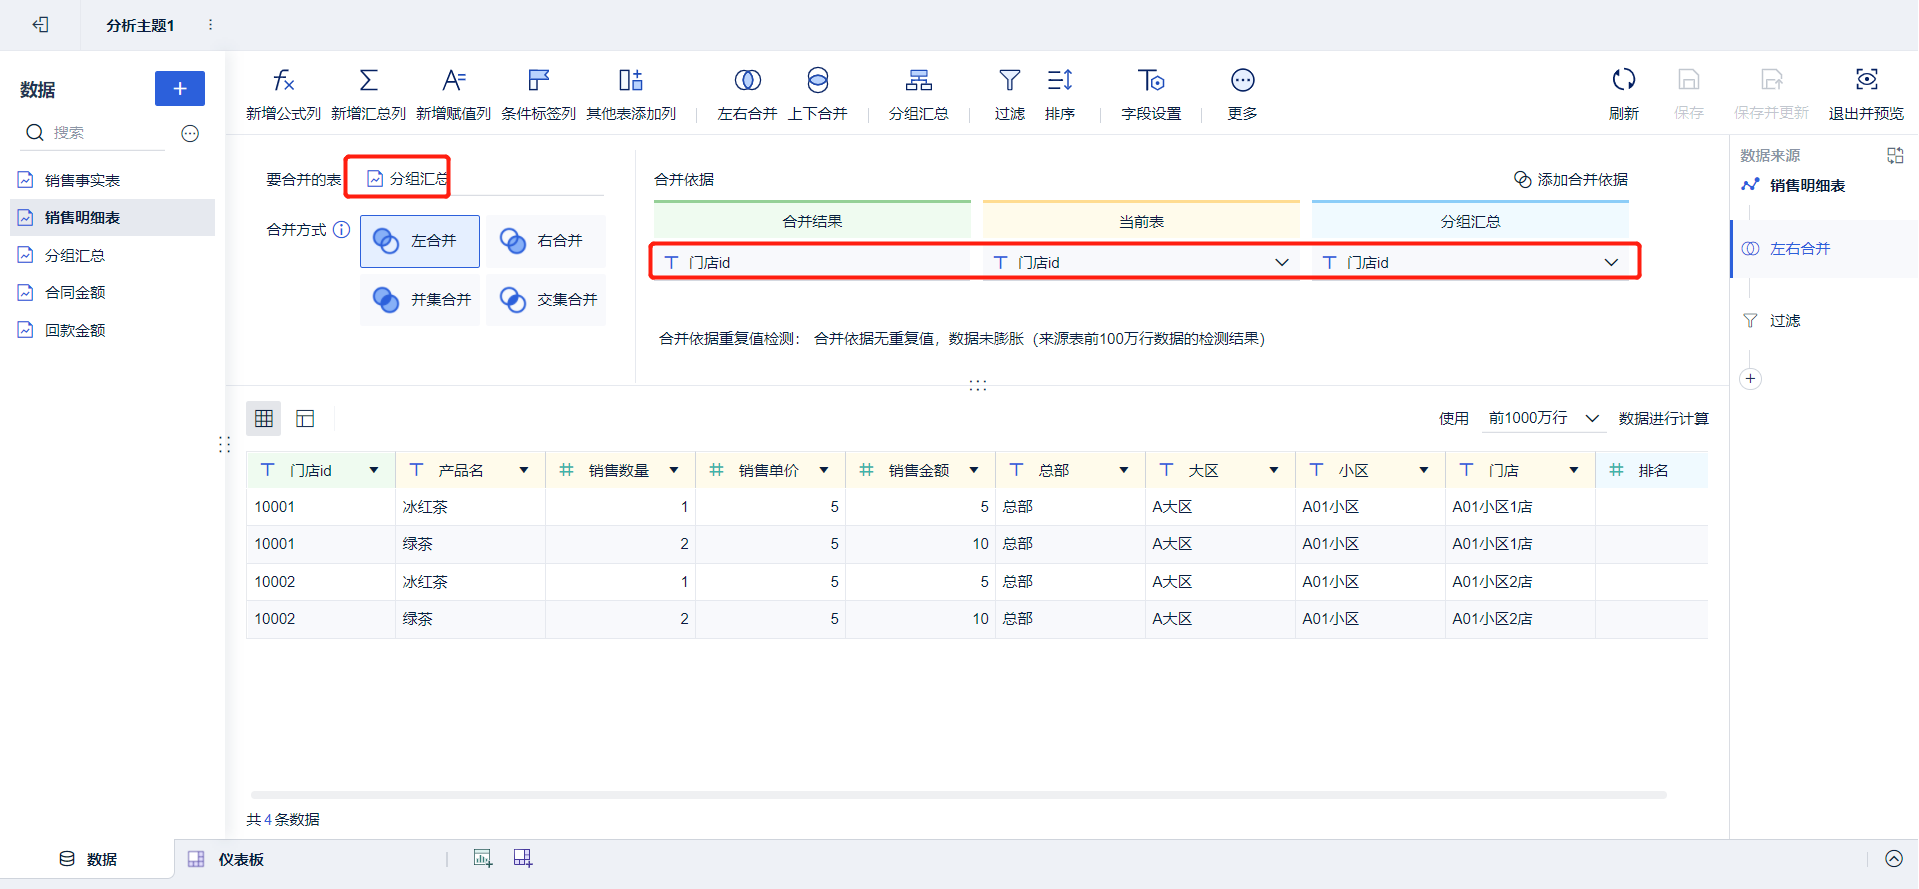Open the 前1000万行 dropdown
The width and height of the screenshot is (1919, 889).
[x=1544, y=418]
